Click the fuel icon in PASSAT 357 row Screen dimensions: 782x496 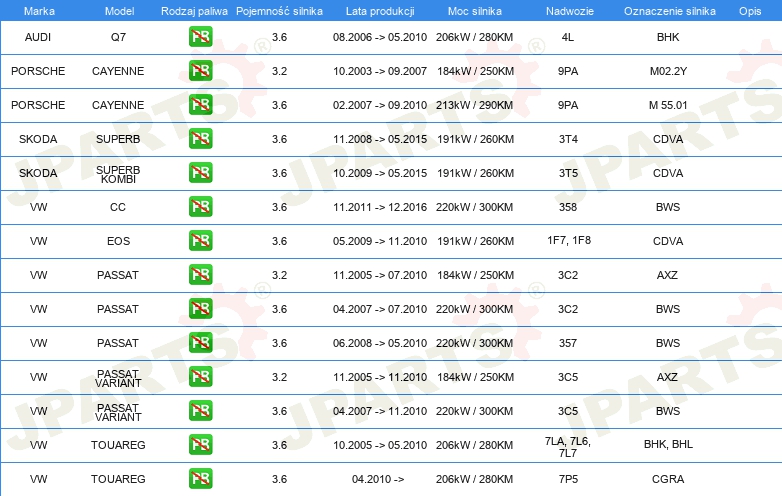(x=200, y=342)
